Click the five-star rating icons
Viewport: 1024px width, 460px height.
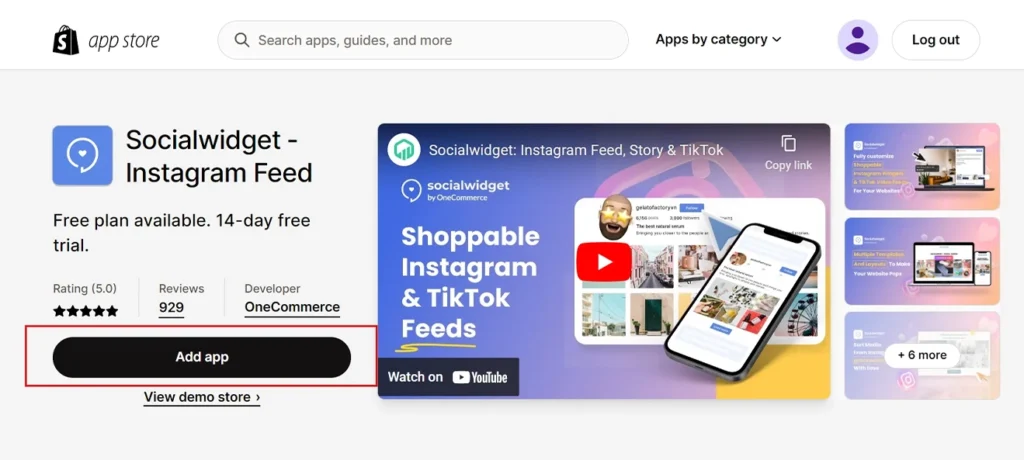coord(86,311)
